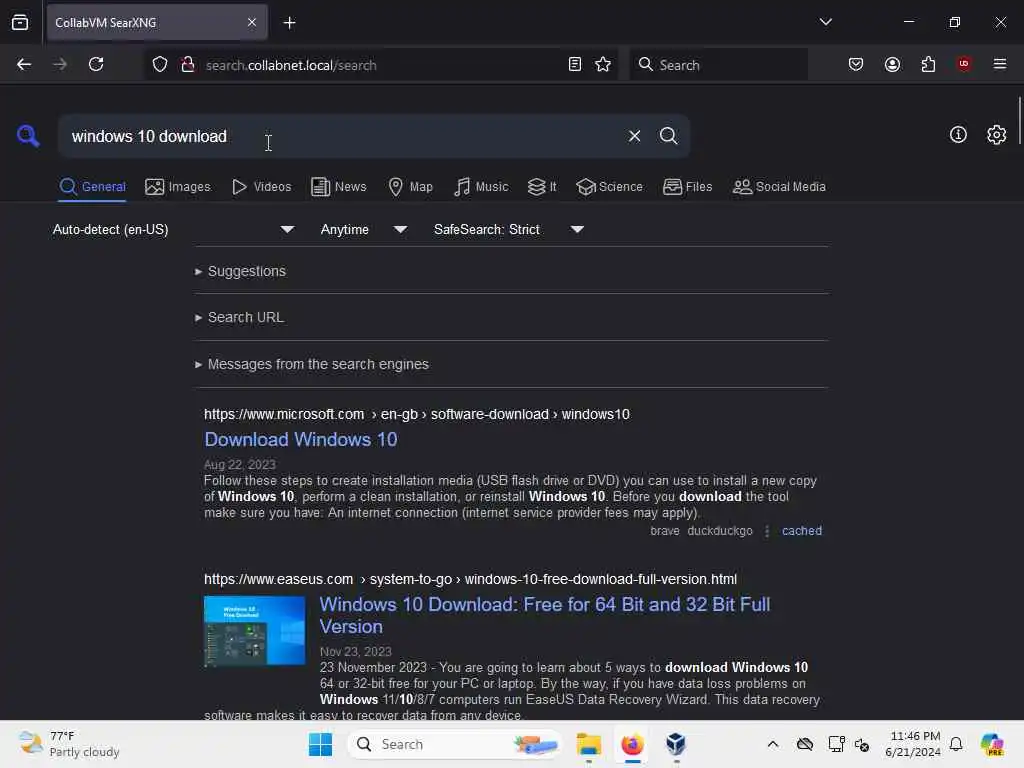Image resolution: width=1024 pixels, height=768 pixels.
Task: Open the Firefox hamburger menu
Action: pos(1000,64)
